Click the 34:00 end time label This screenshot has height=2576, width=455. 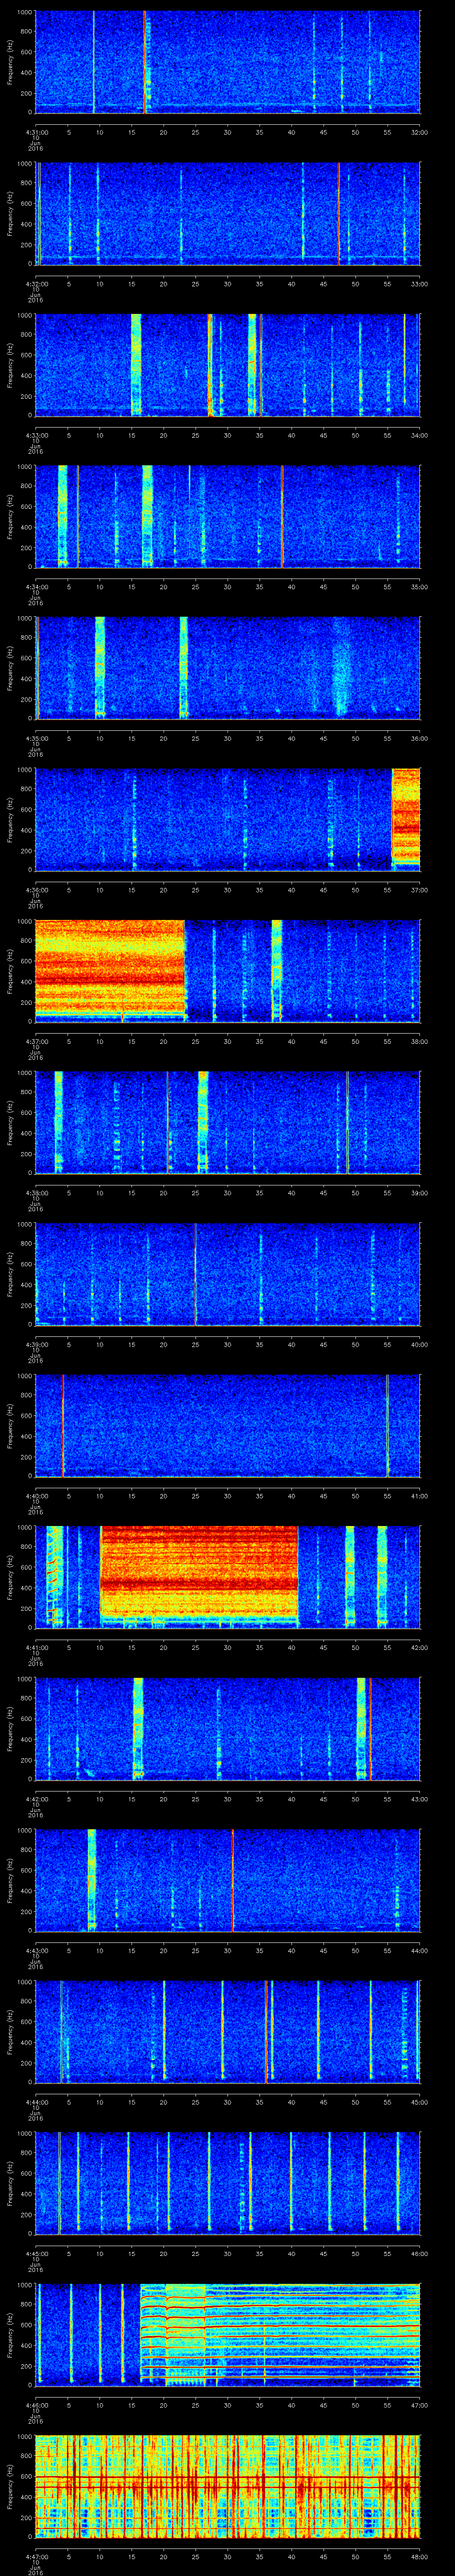tap(419, 435)
